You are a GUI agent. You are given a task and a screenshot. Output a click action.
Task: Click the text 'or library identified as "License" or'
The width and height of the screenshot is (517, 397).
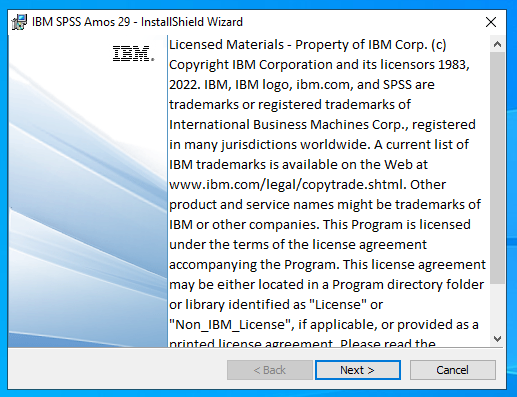tap(276, 305)
